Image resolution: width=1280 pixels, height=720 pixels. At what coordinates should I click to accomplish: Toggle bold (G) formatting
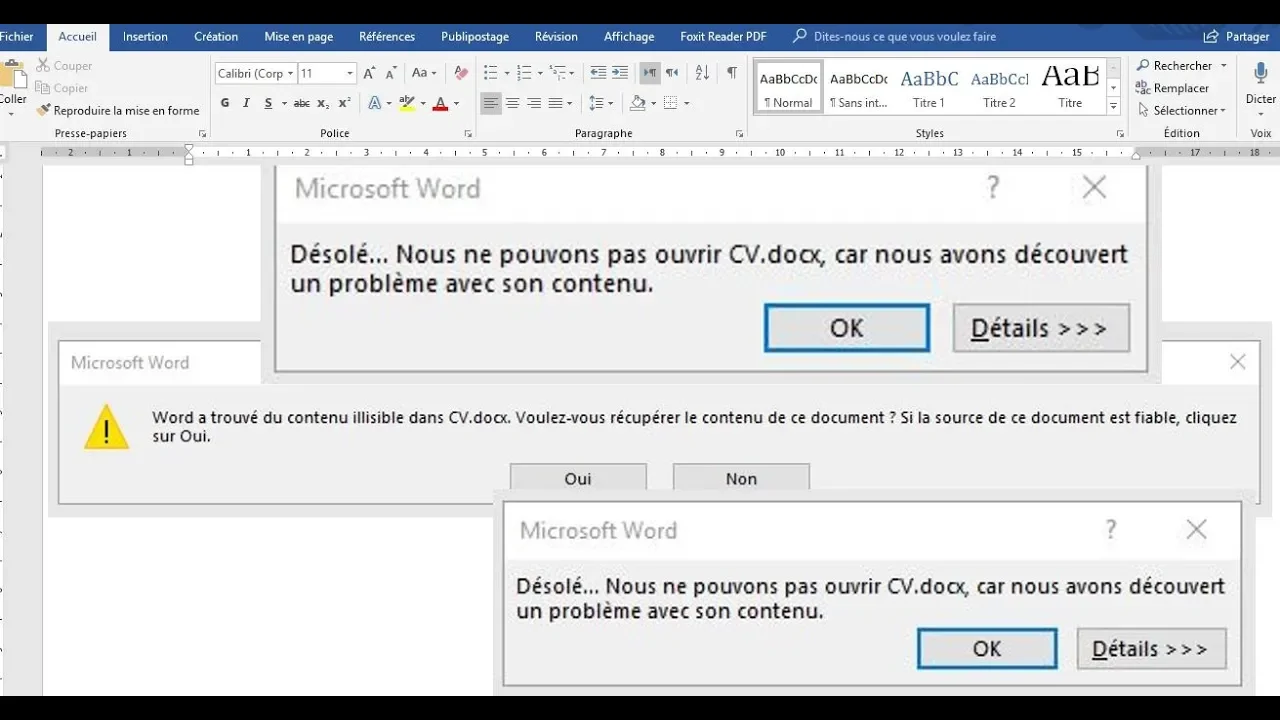(225, 103)
